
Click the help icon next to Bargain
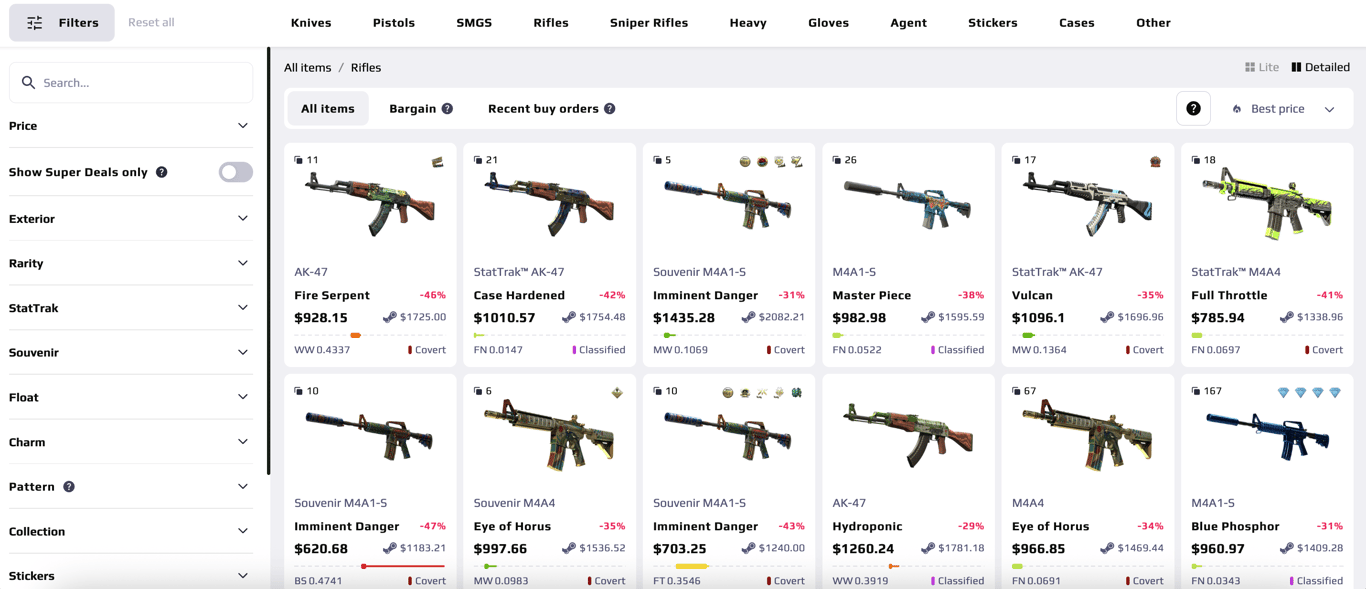click(x=447, y=109)
